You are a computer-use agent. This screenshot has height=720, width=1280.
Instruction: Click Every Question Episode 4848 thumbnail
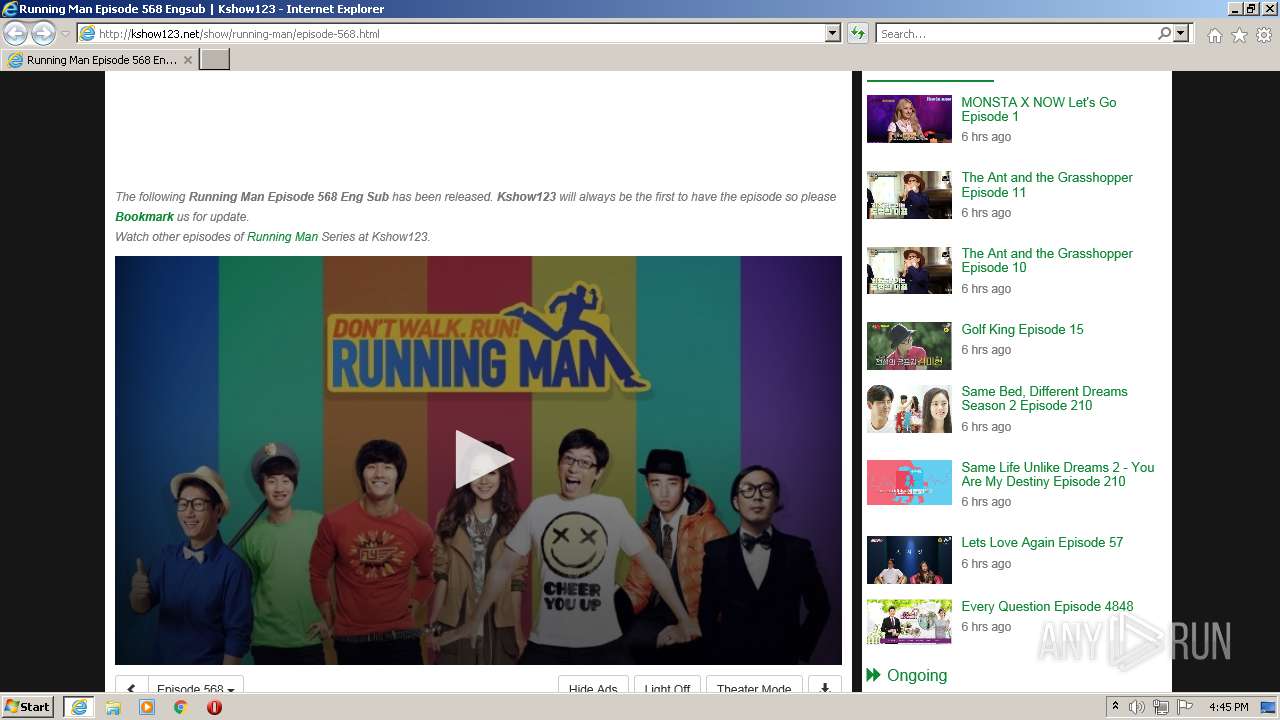(909, 622)
